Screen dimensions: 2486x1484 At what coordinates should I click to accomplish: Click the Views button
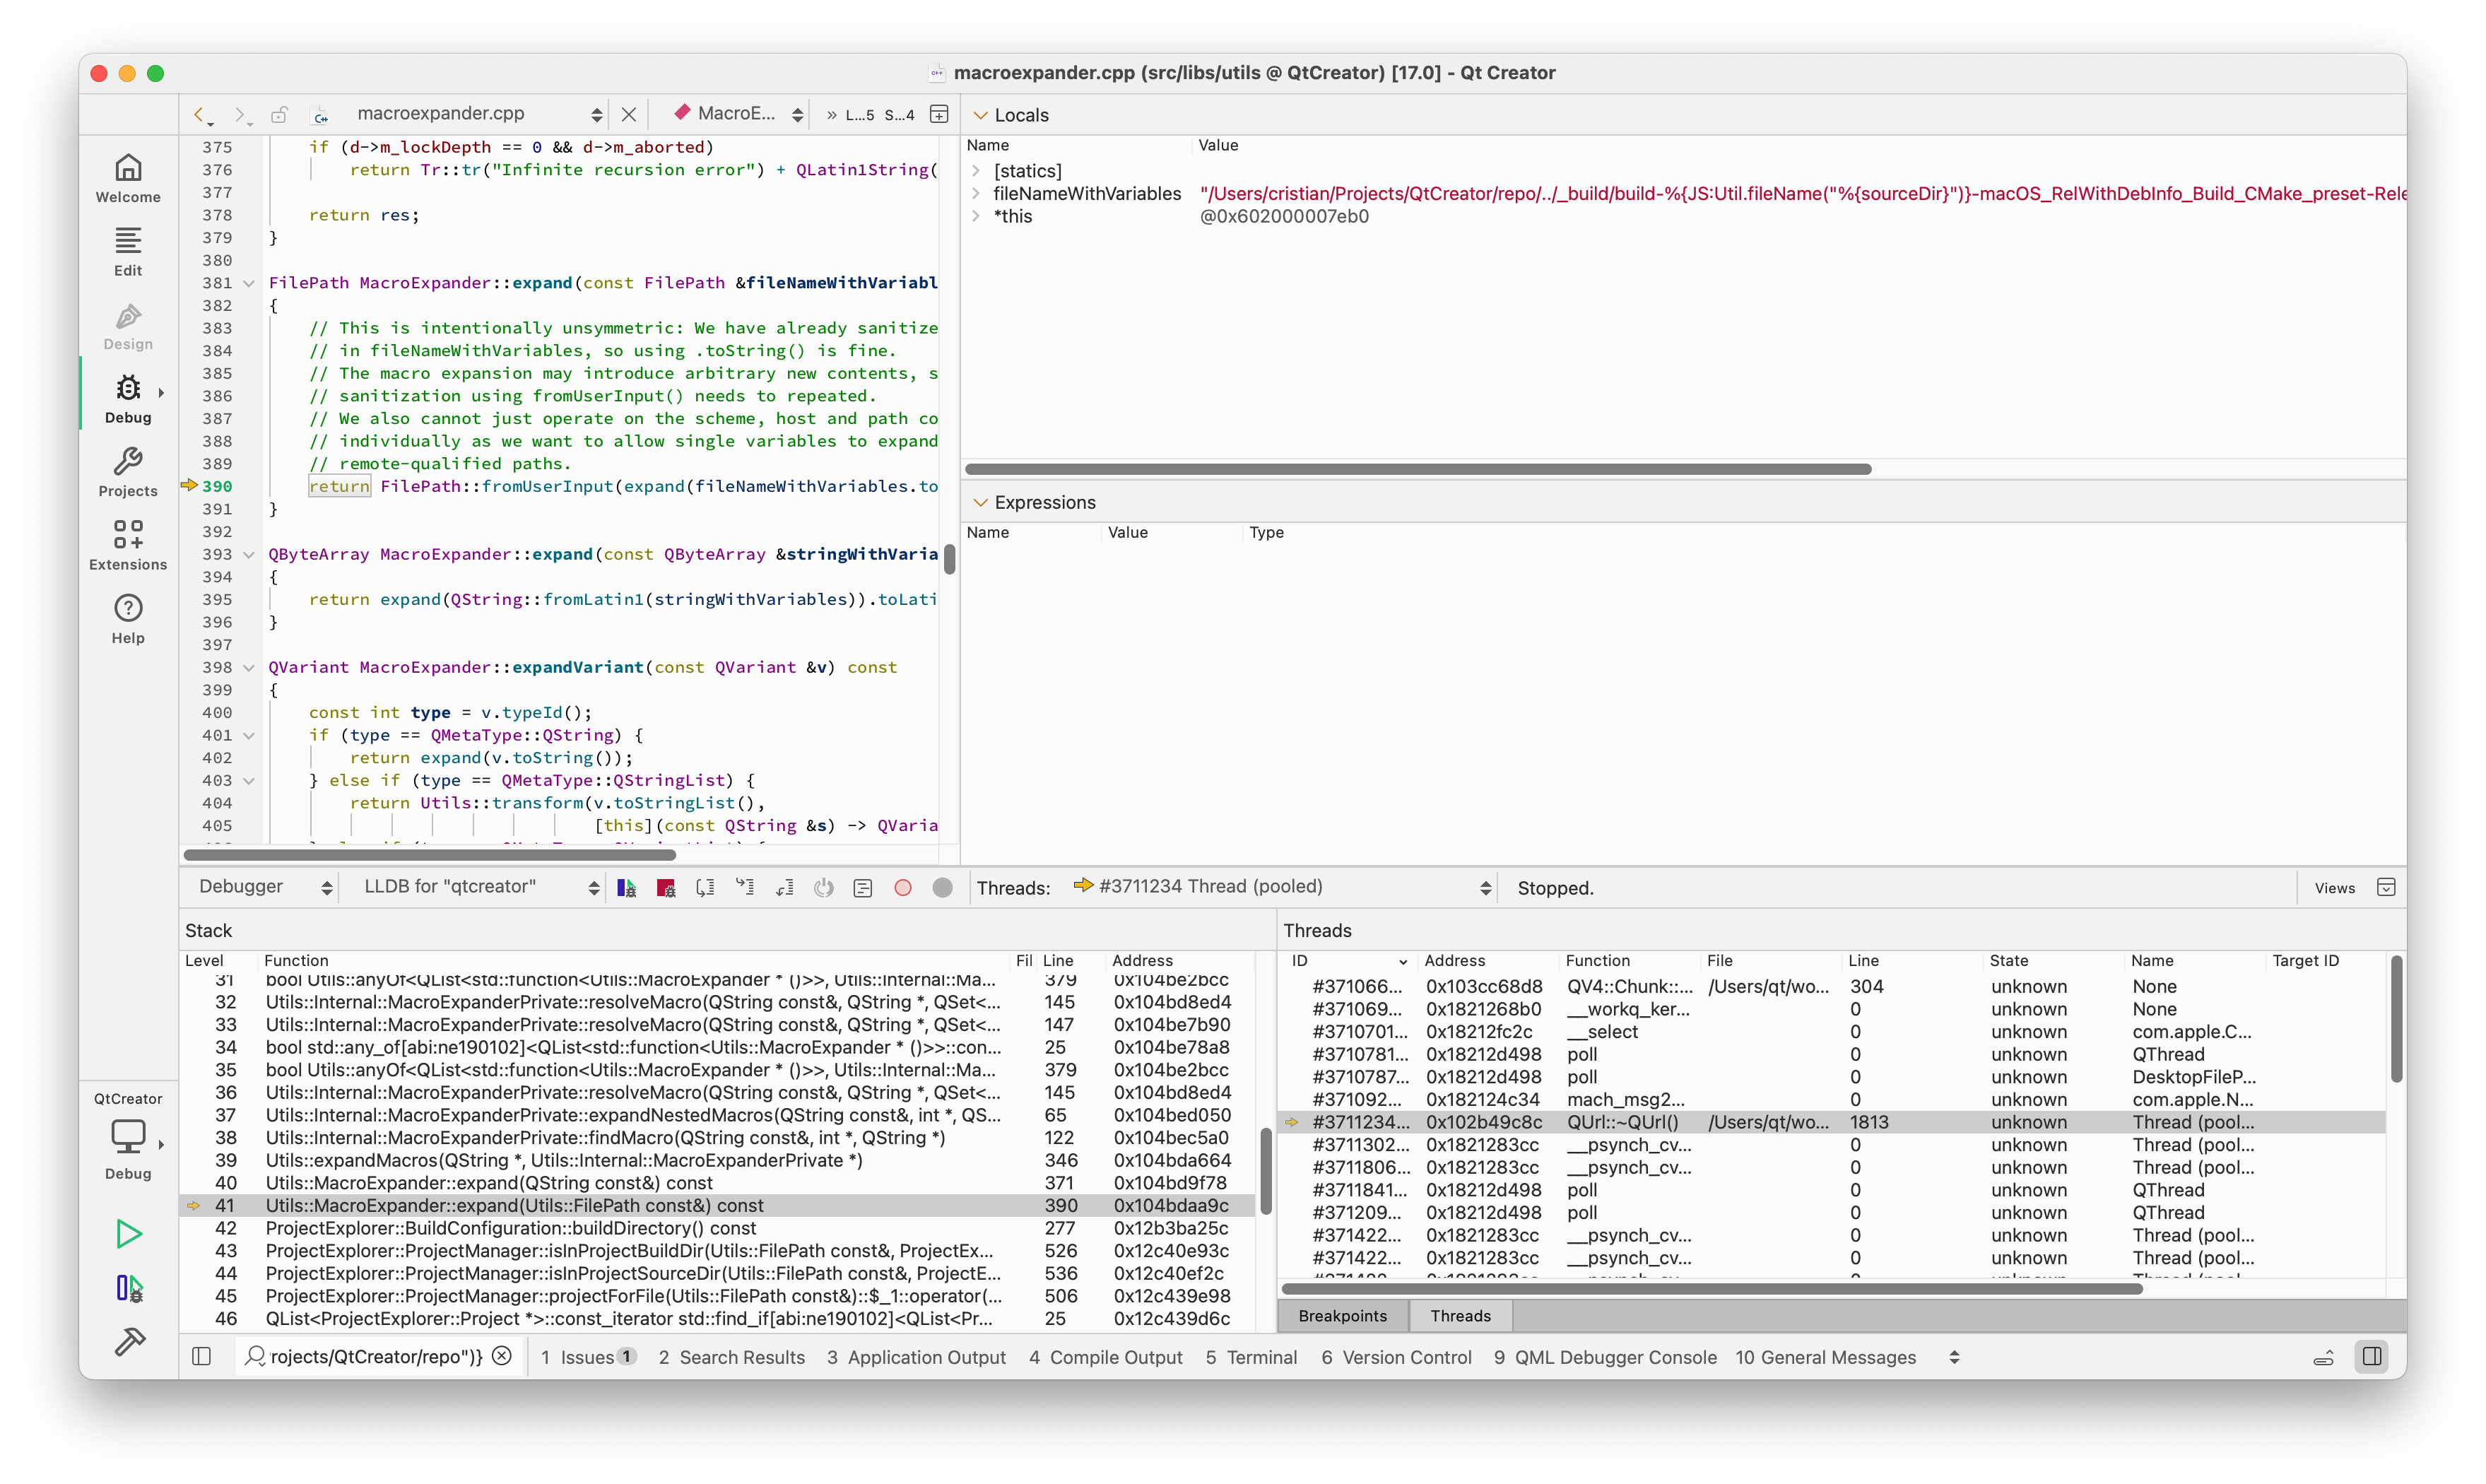pyautogui.click(x=2334, y=888)
